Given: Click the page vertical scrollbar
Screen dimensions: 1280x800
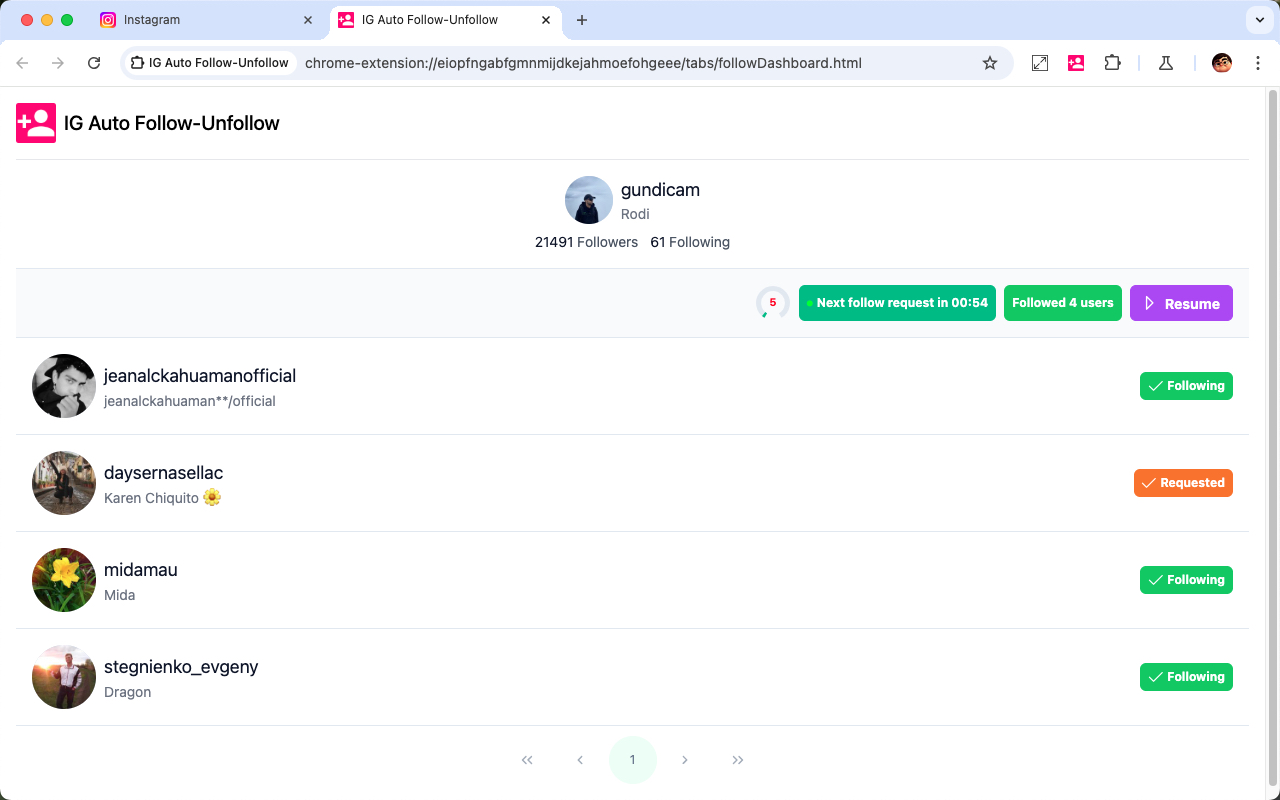Looking at the screenshot, I should (1273, 440).
